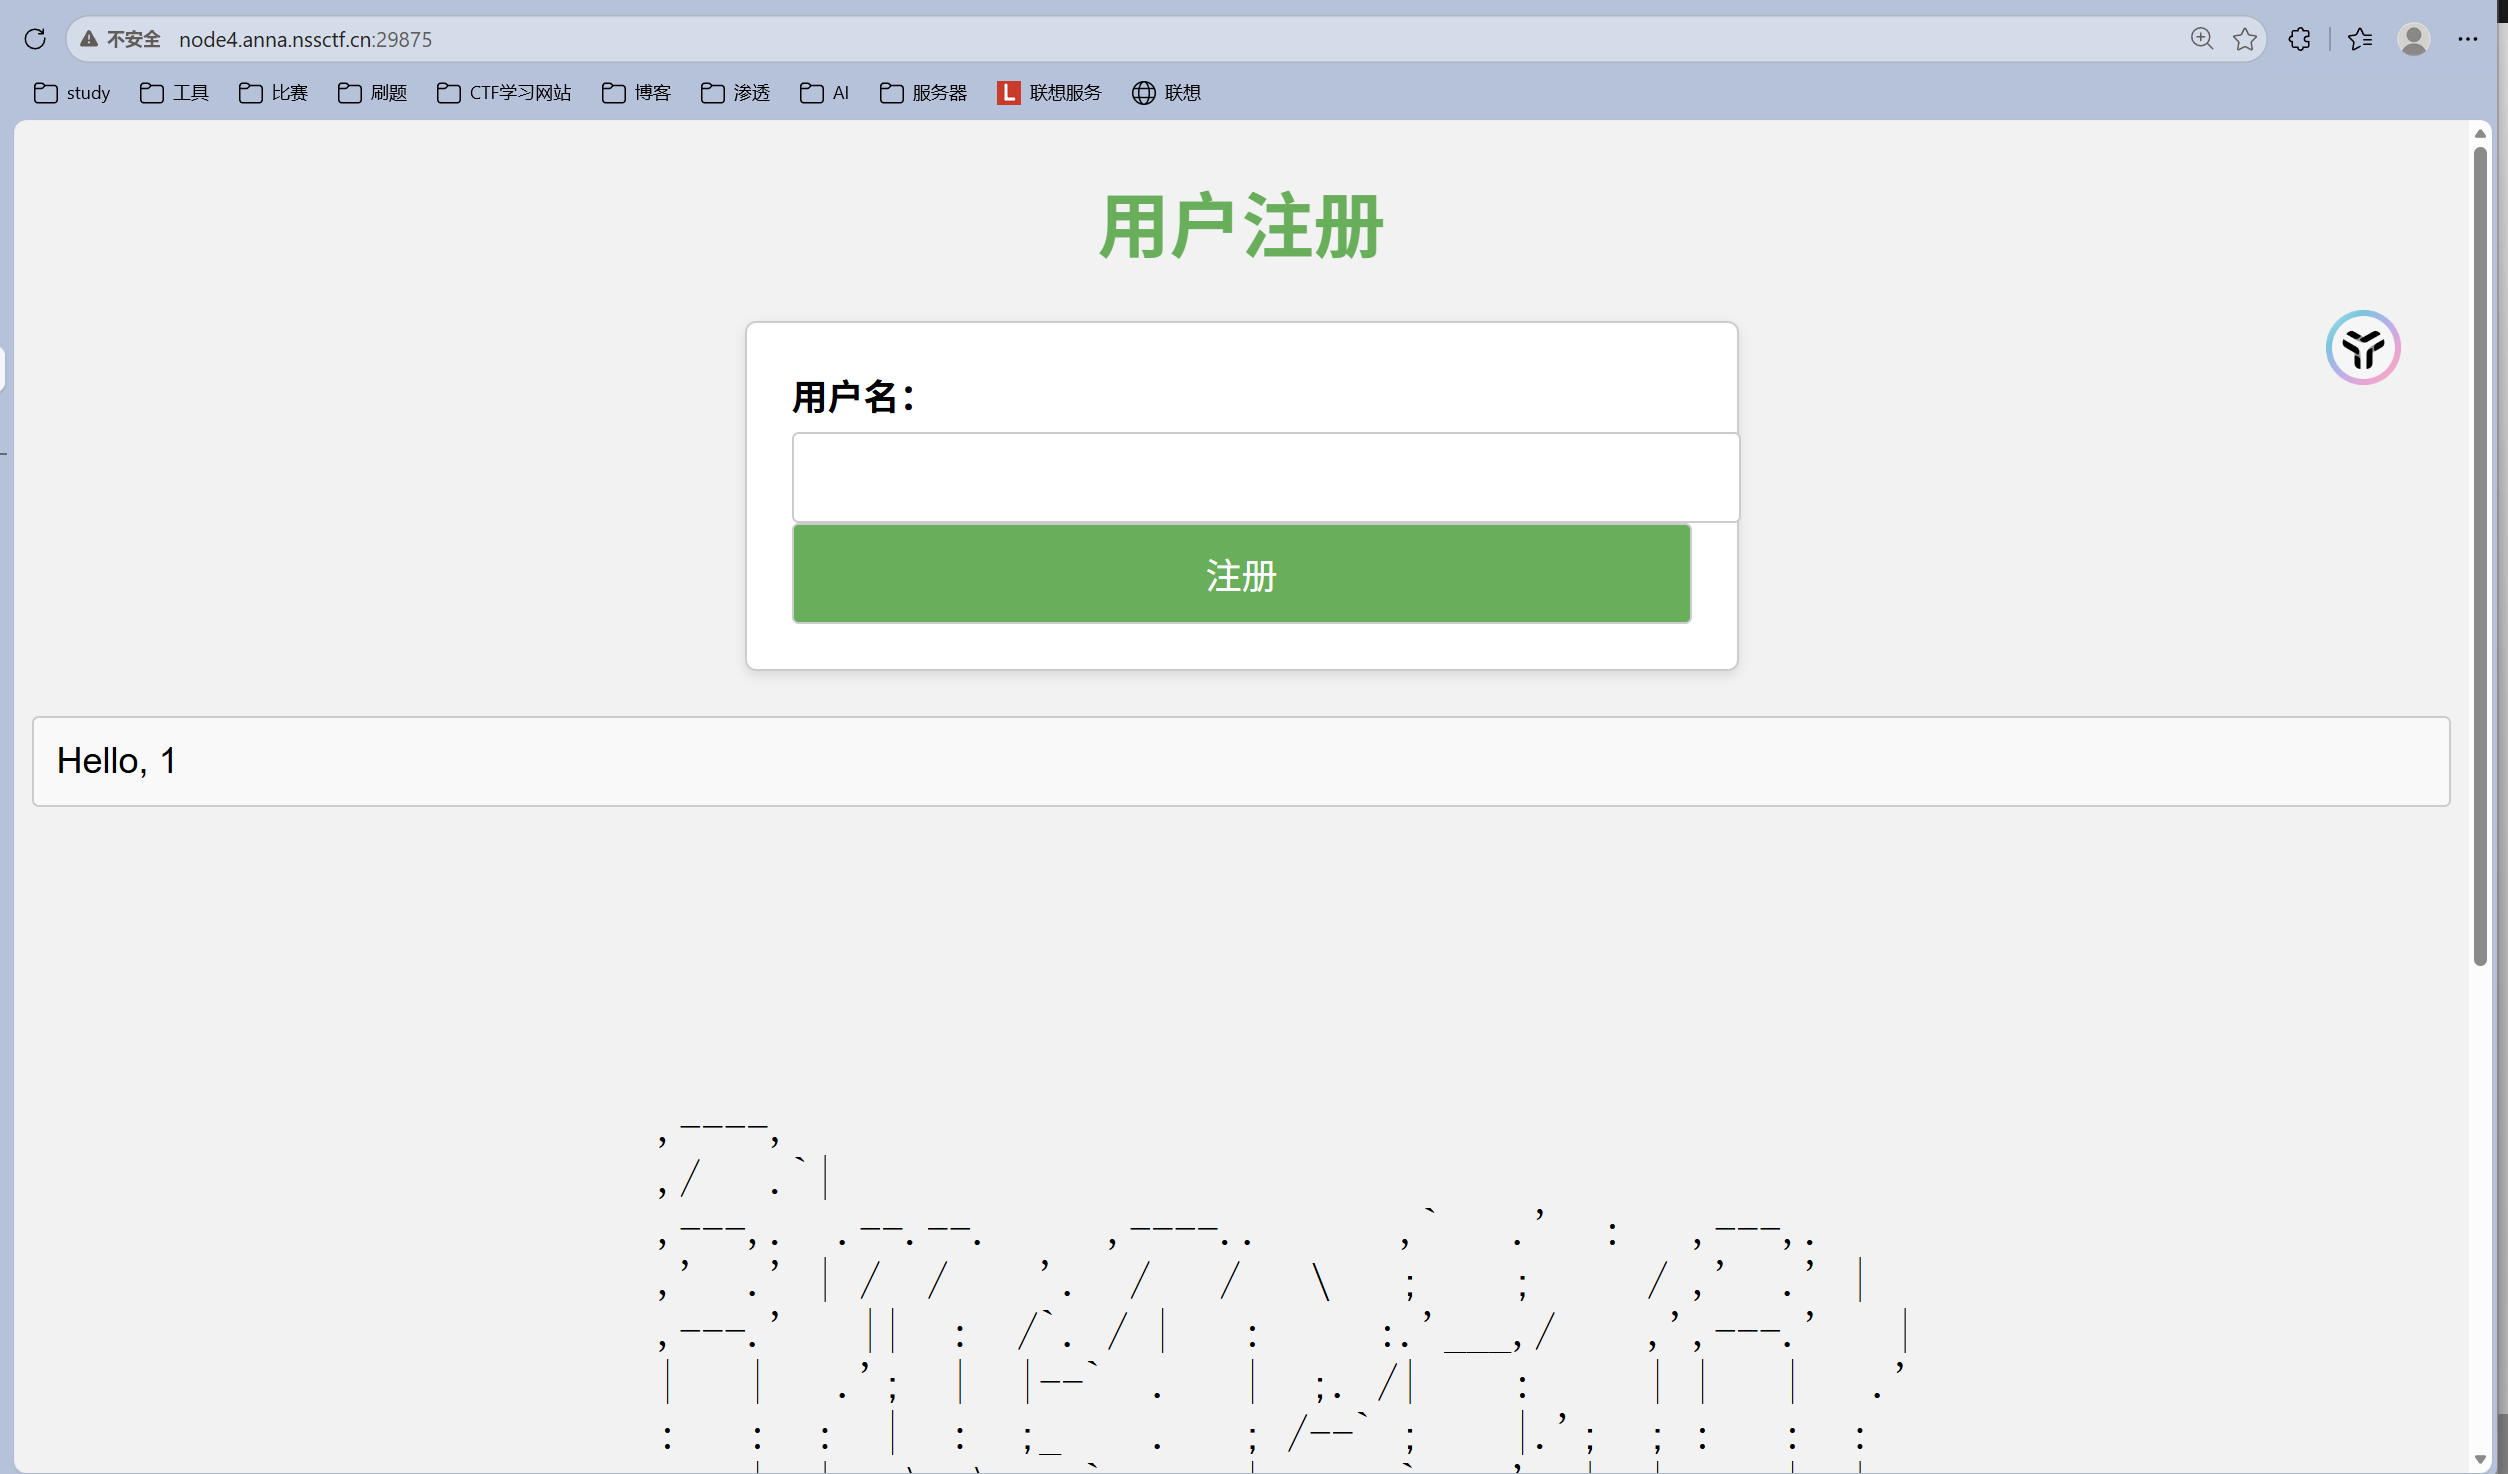Open the 联想服务 bookmark

(x=1049, y=93)
